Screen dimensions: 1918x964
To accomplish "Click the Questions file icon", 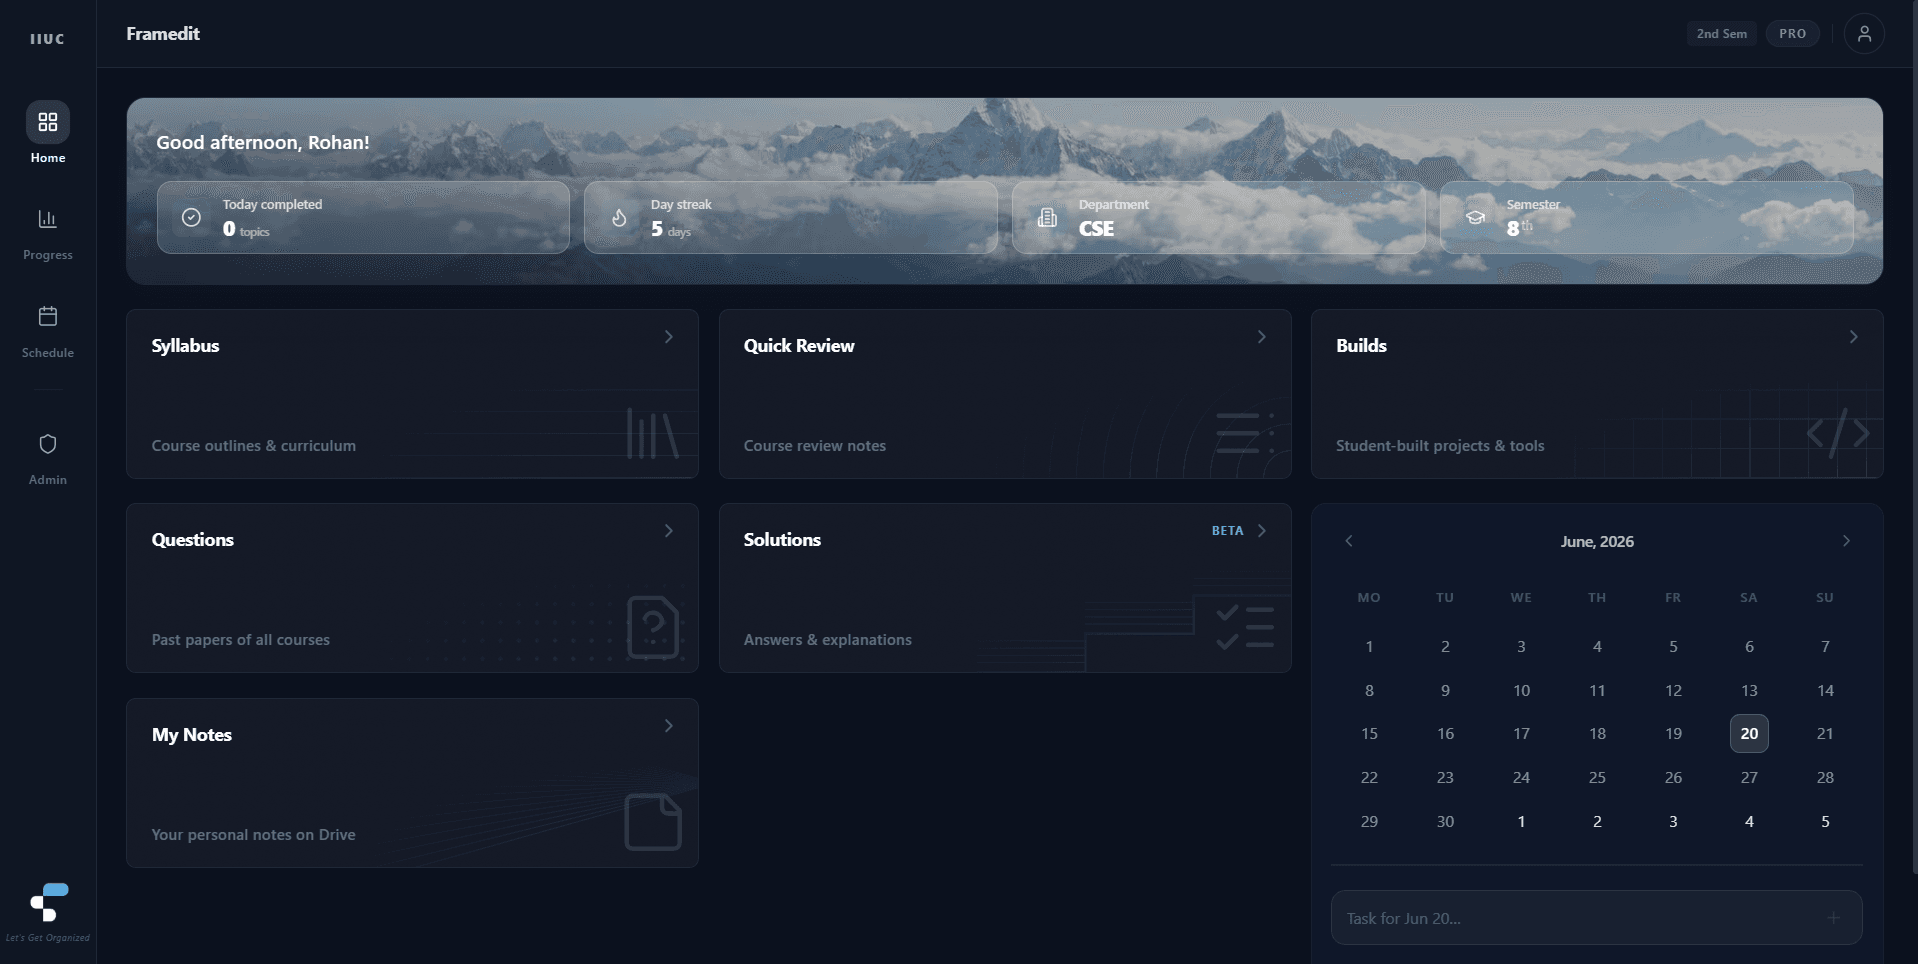I will click(653, 627).
